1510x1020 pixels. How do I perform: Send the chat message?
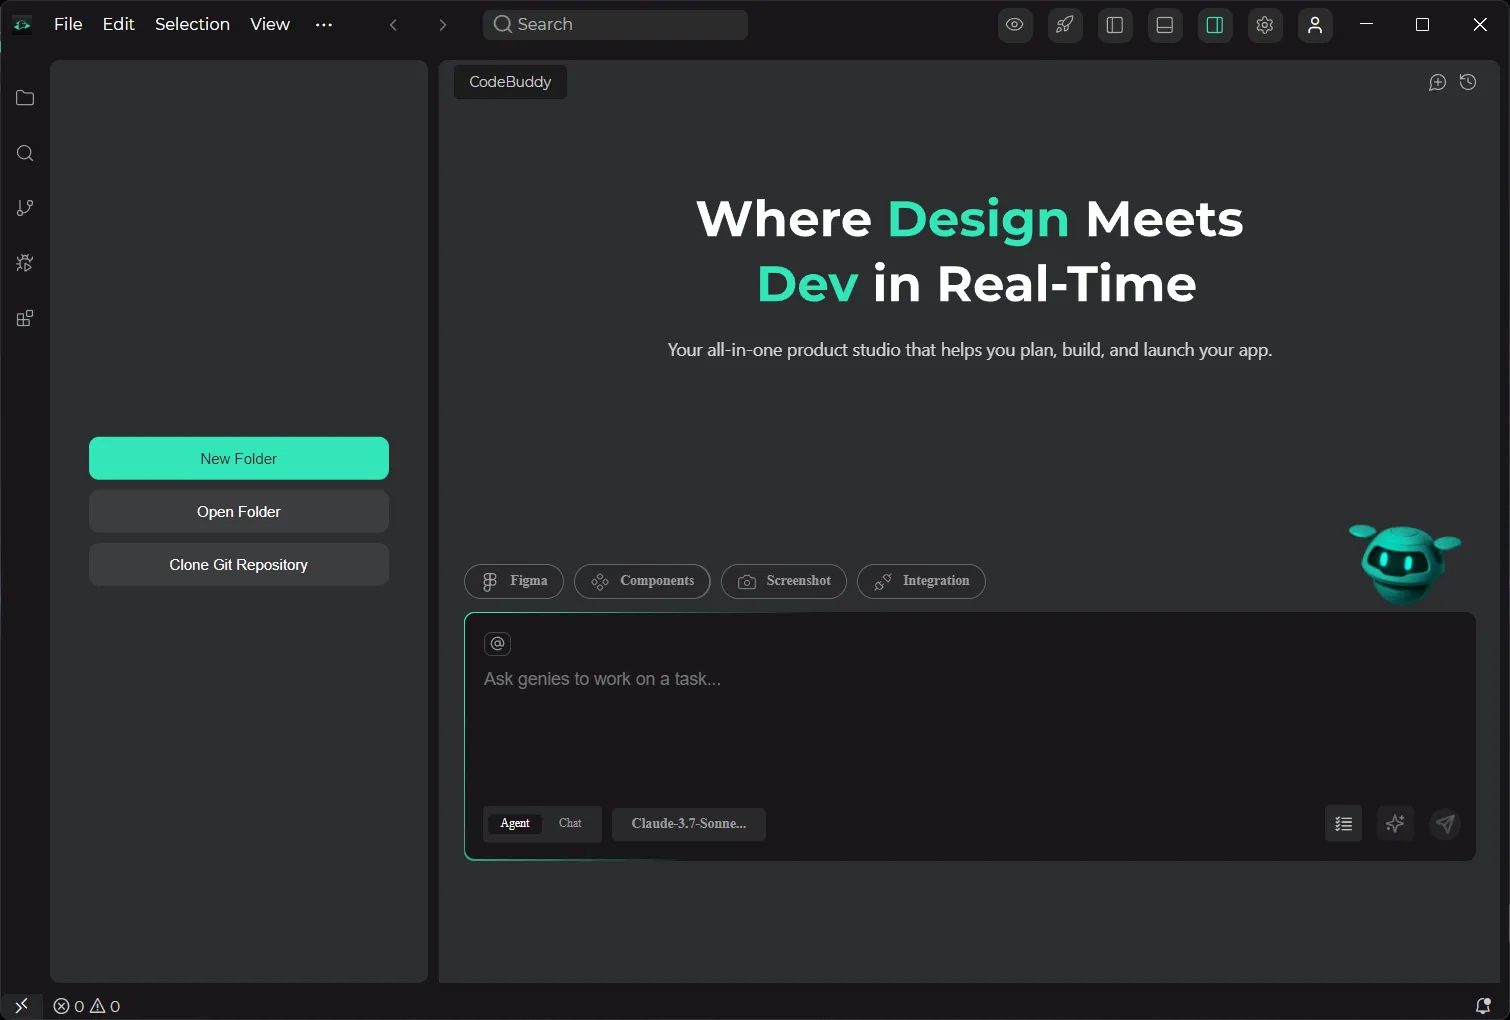1444,824
